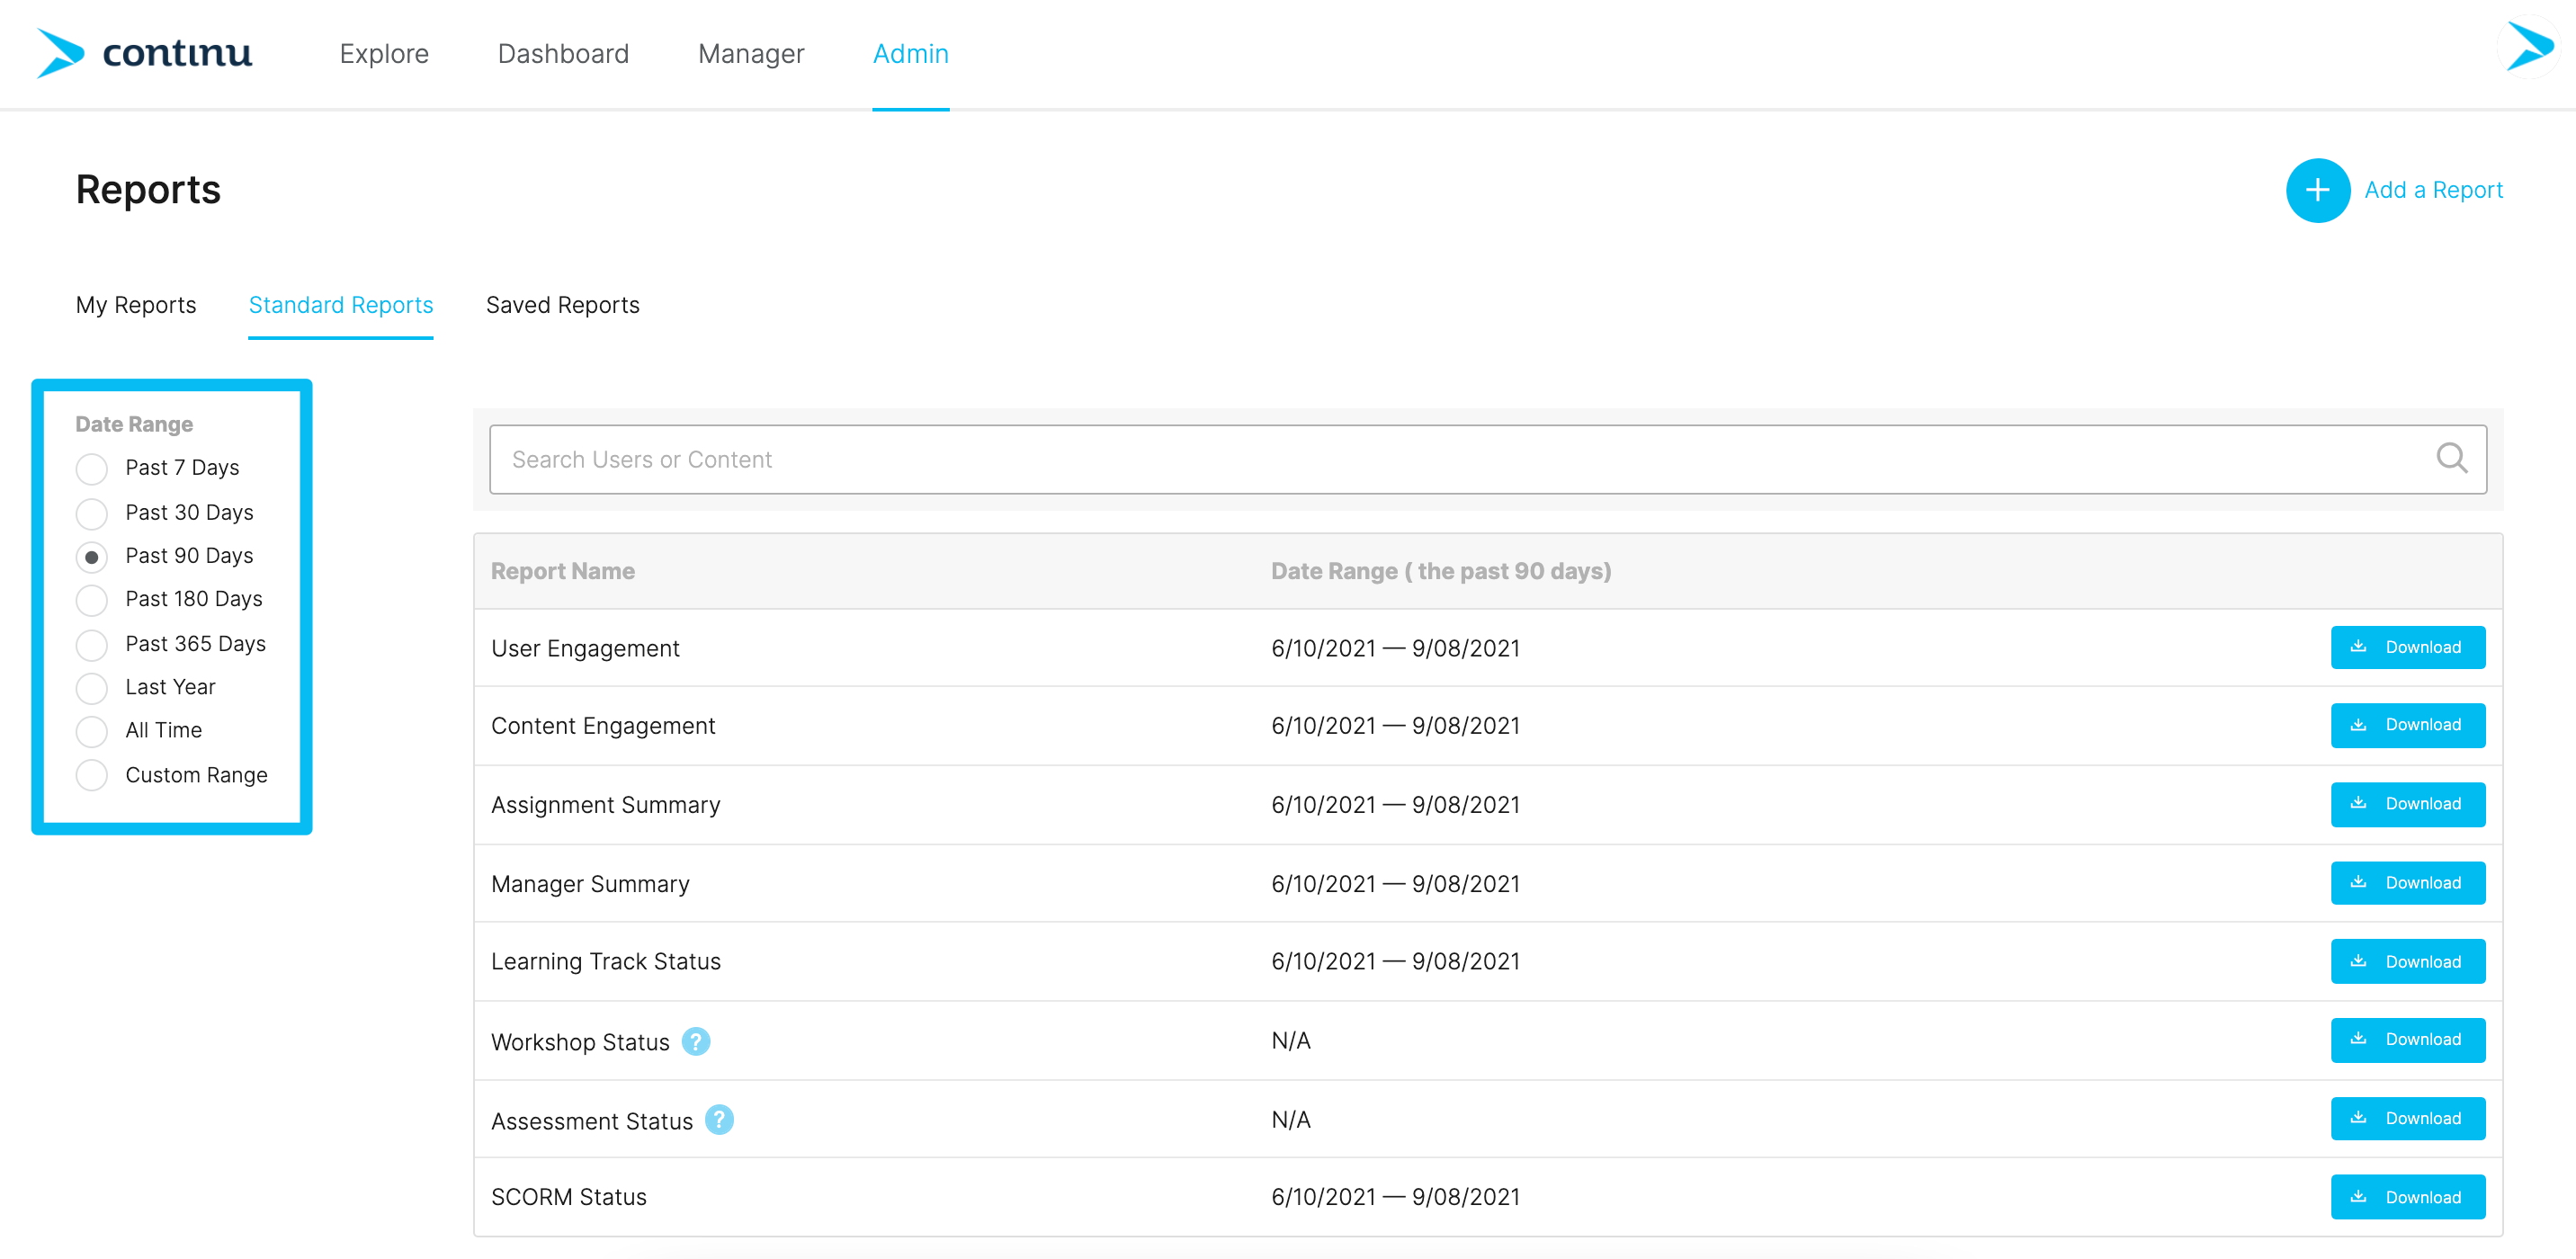The width and height of the screenshot is (2576, 1259).
Task: Choose the Custom Range radio option
Action: pyautogui.click(x=91, y=775)
